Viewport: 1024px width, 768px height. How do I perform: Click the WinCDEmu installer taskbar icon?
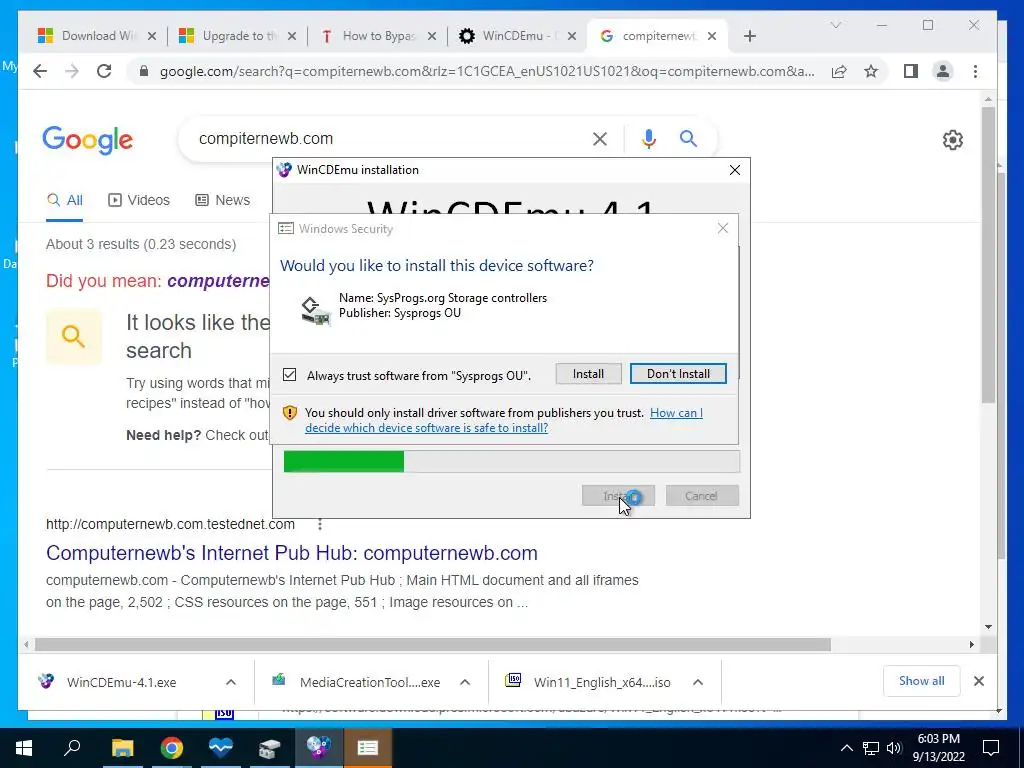319,748
